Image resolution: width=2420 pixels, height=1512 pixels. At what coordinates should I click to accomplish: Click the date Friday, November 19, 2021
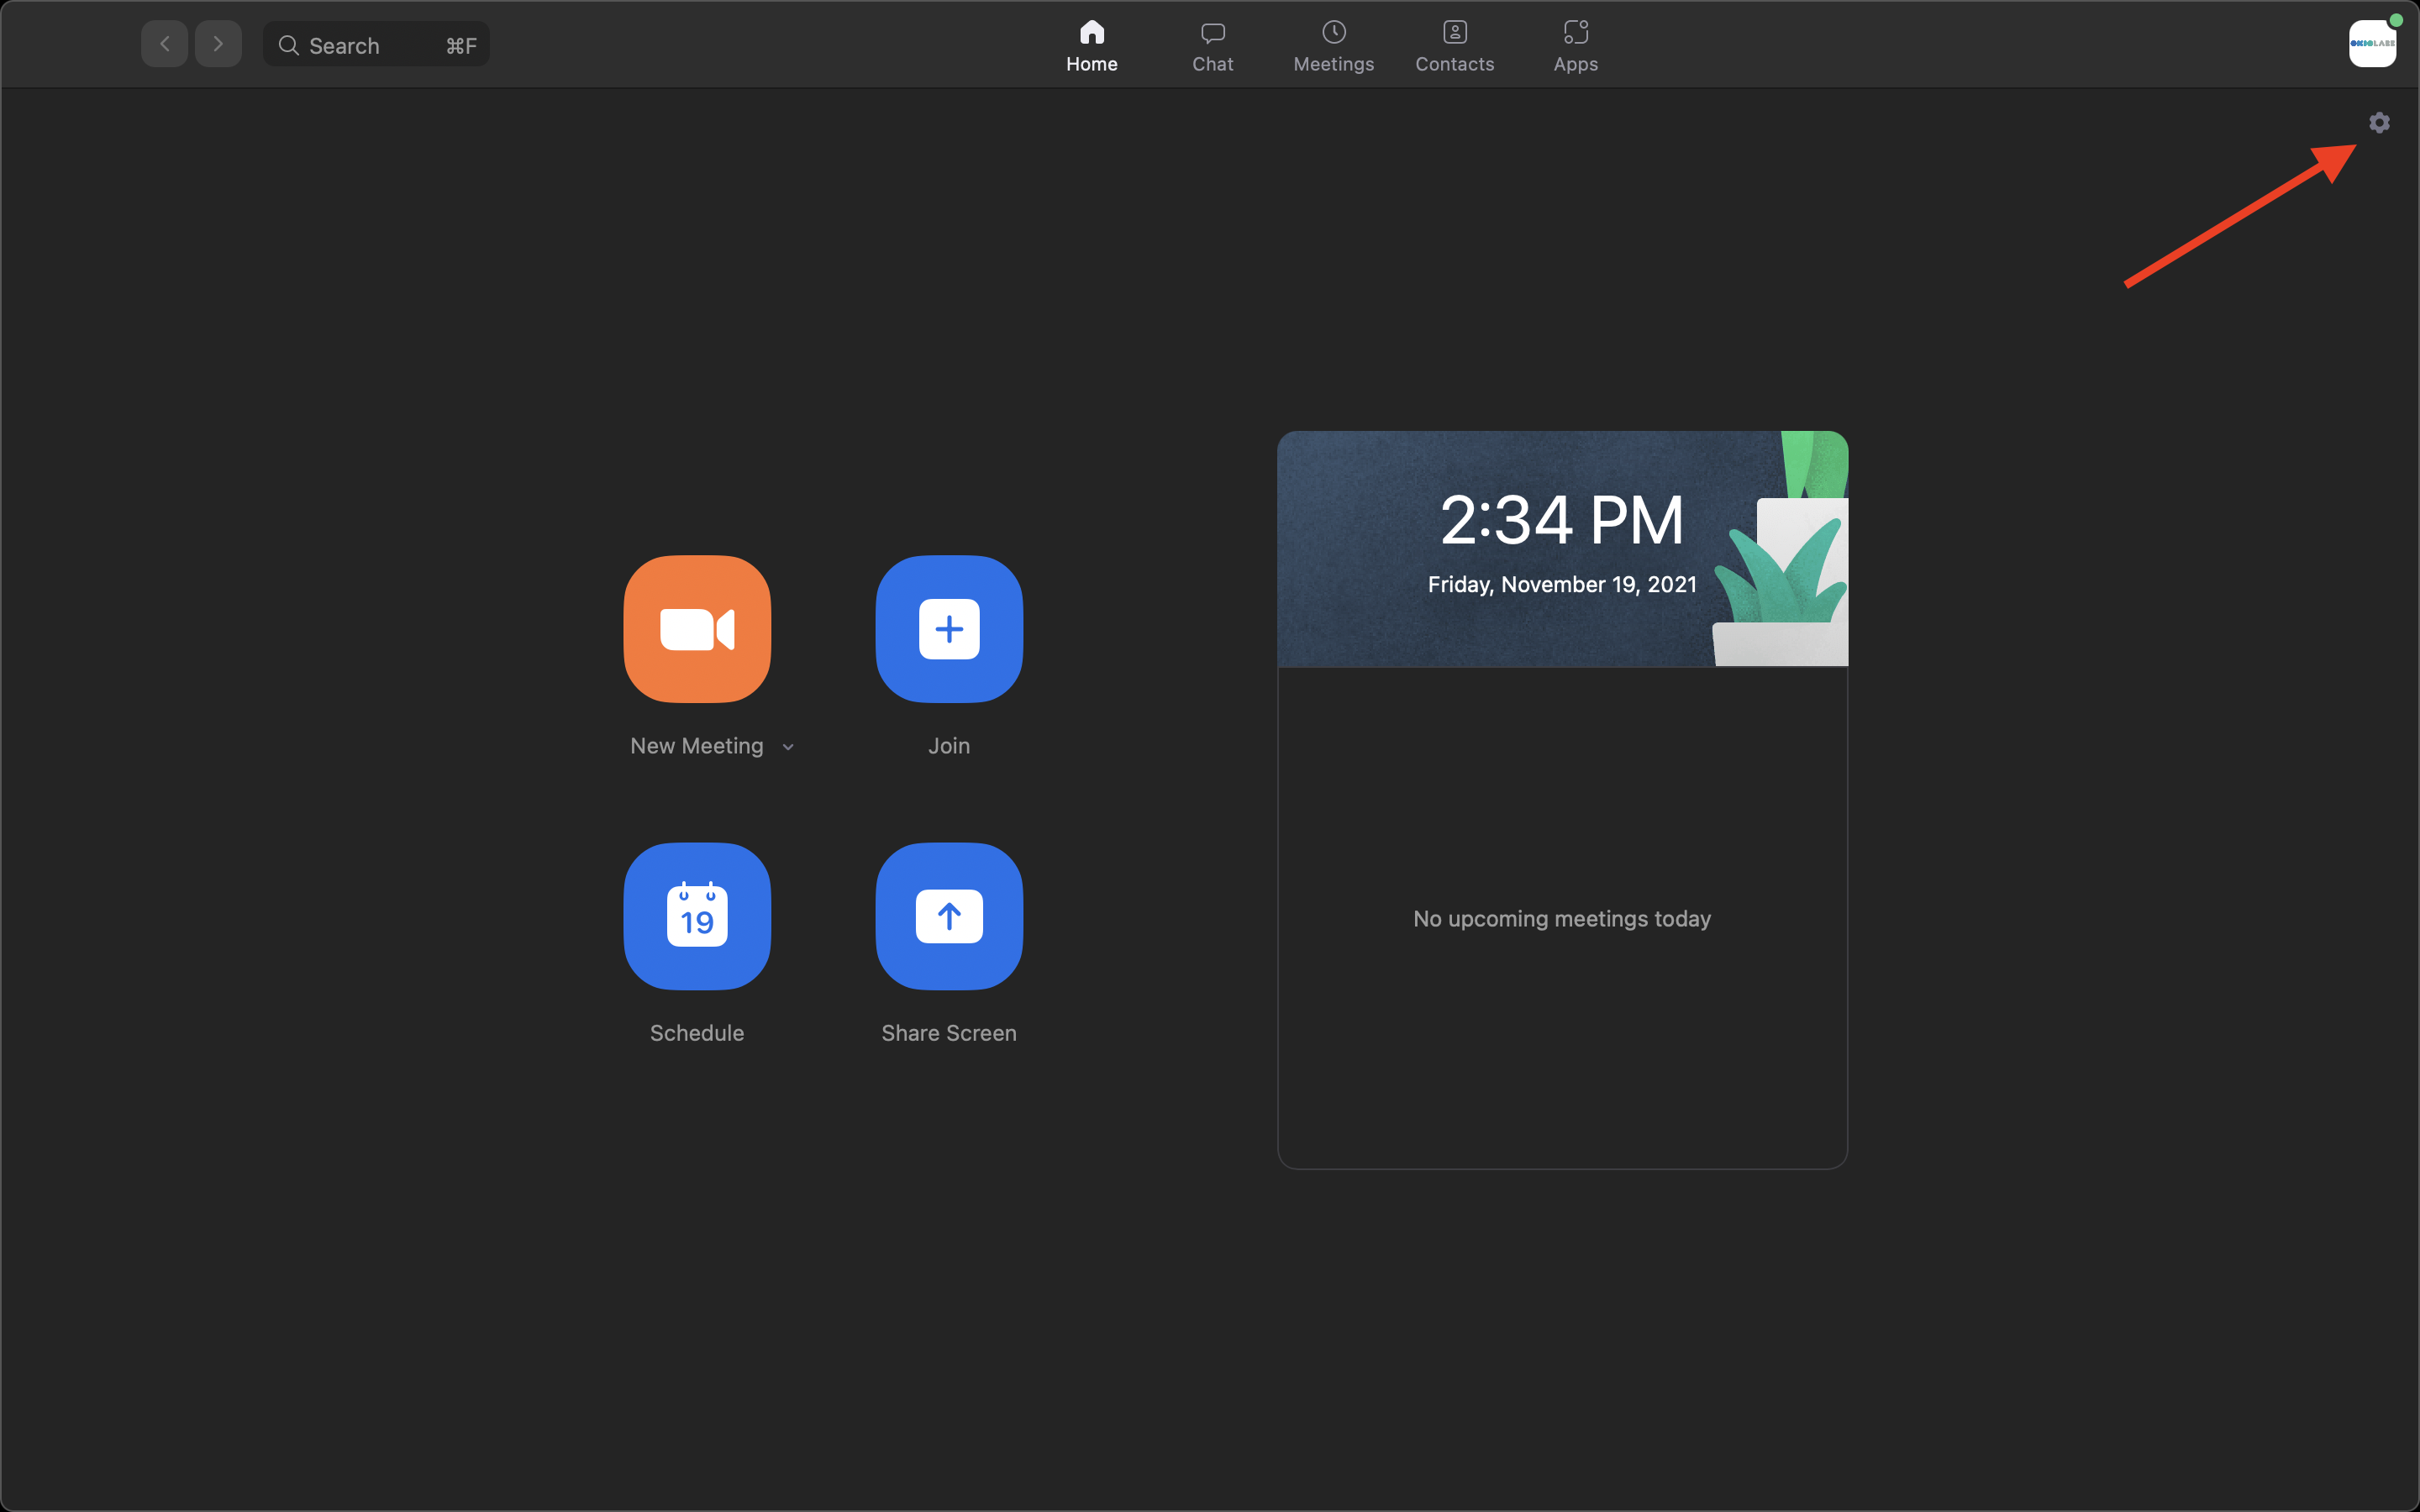click(1562, 584)
